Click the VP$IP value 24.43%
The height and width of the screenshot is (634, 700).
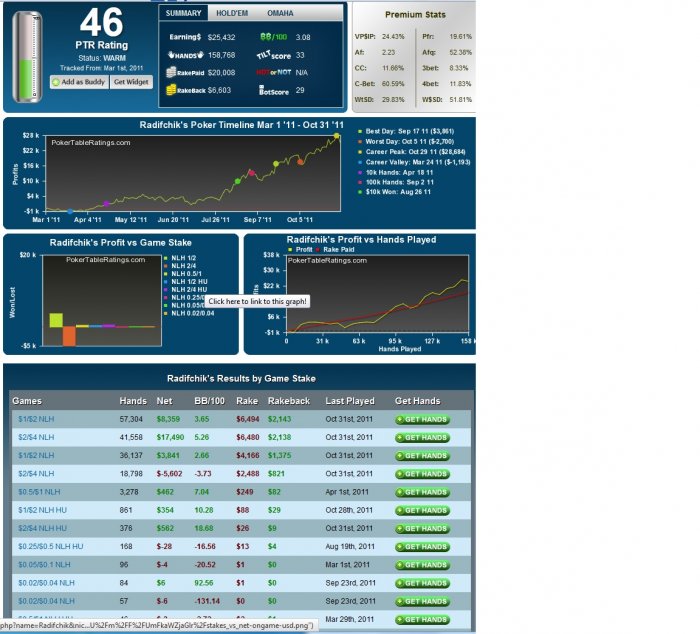tap(393, 37)
